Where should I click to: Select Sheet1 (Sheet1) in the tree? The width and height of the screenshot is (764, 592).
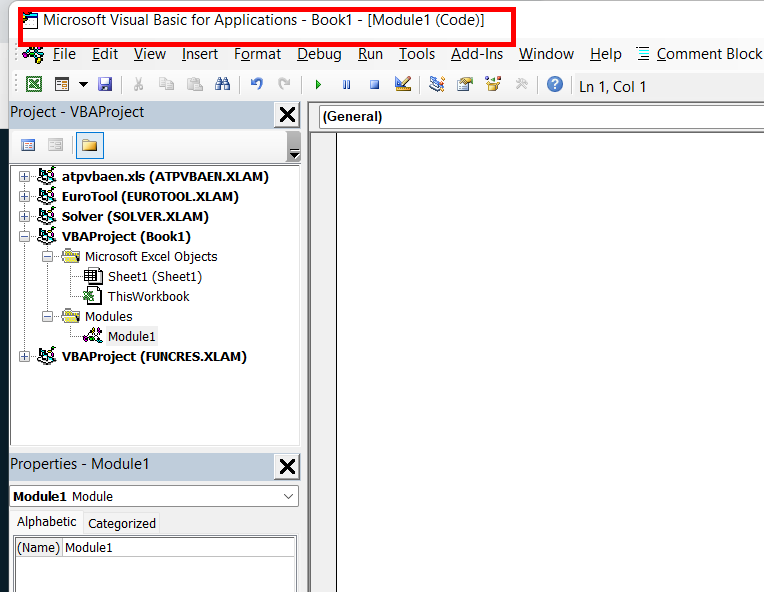point(155,276)
